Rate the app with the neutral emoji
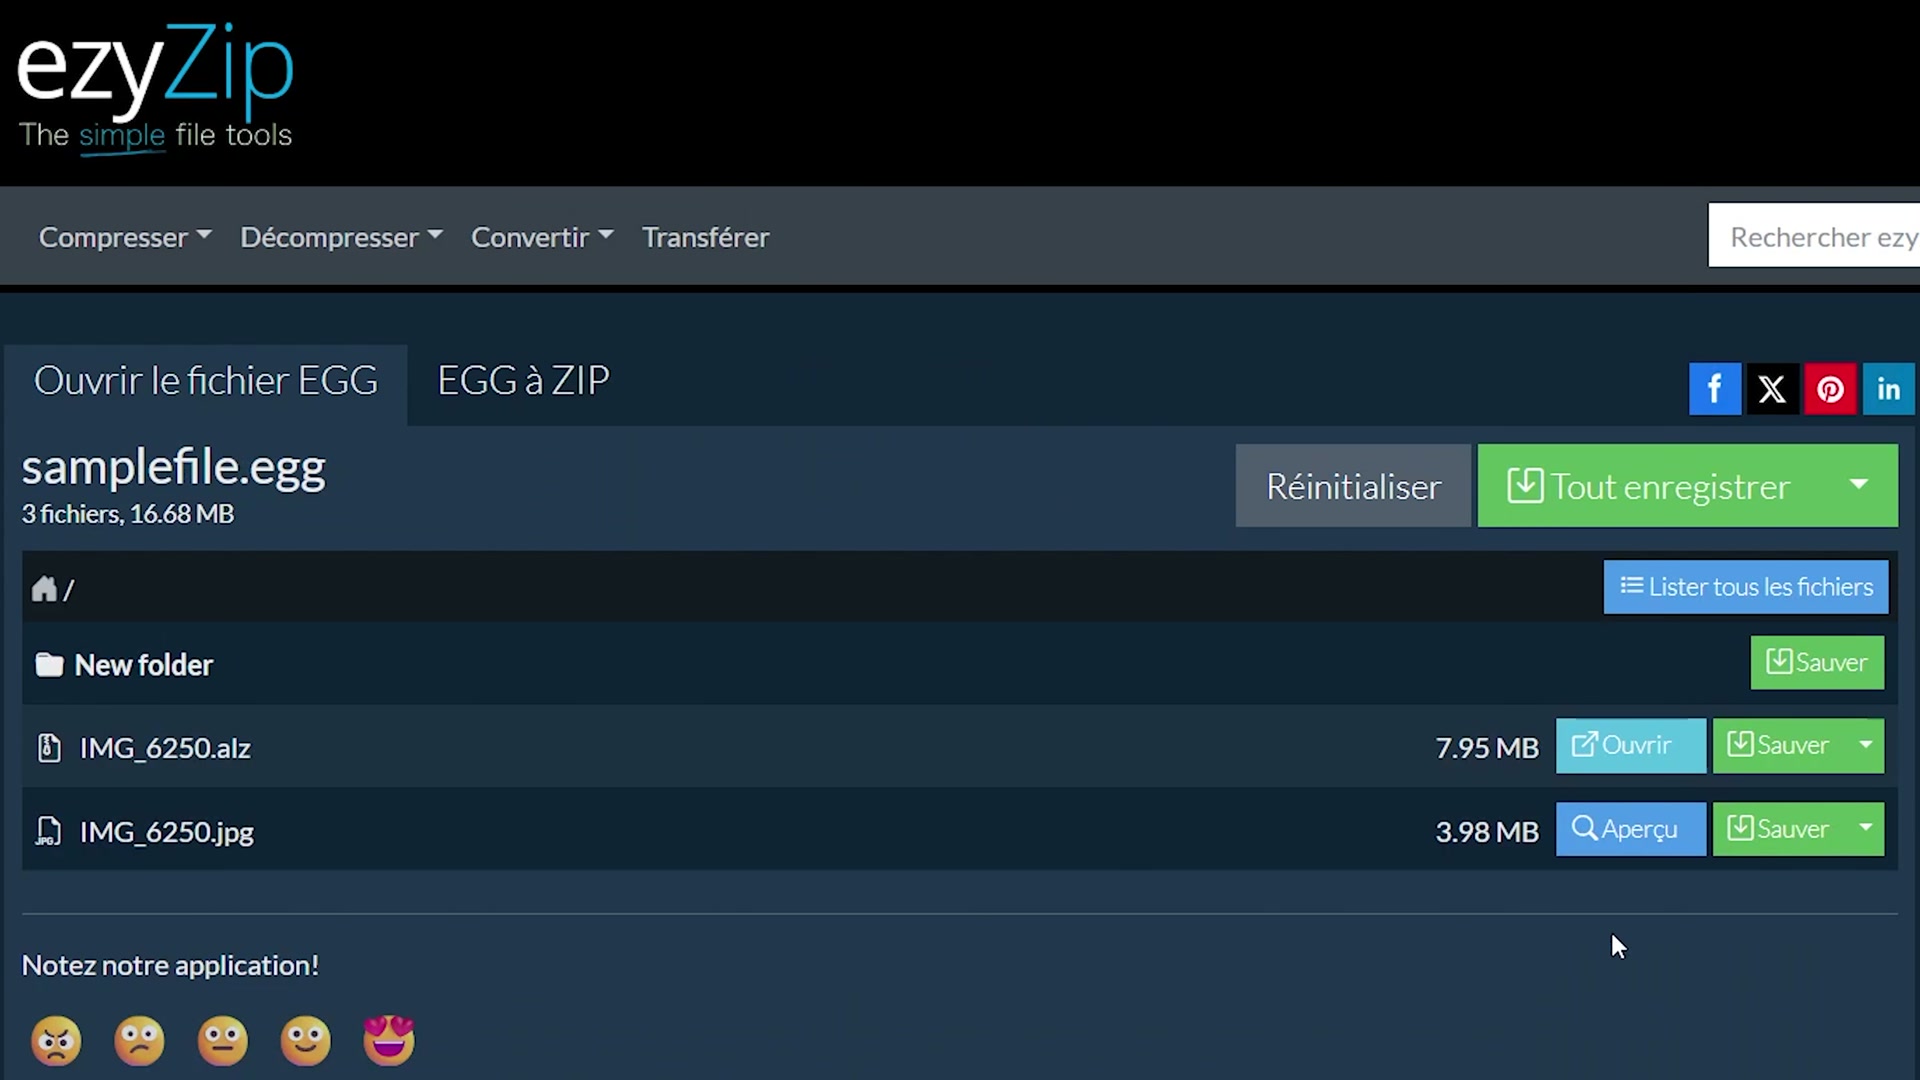 (x=222, y=1040)
